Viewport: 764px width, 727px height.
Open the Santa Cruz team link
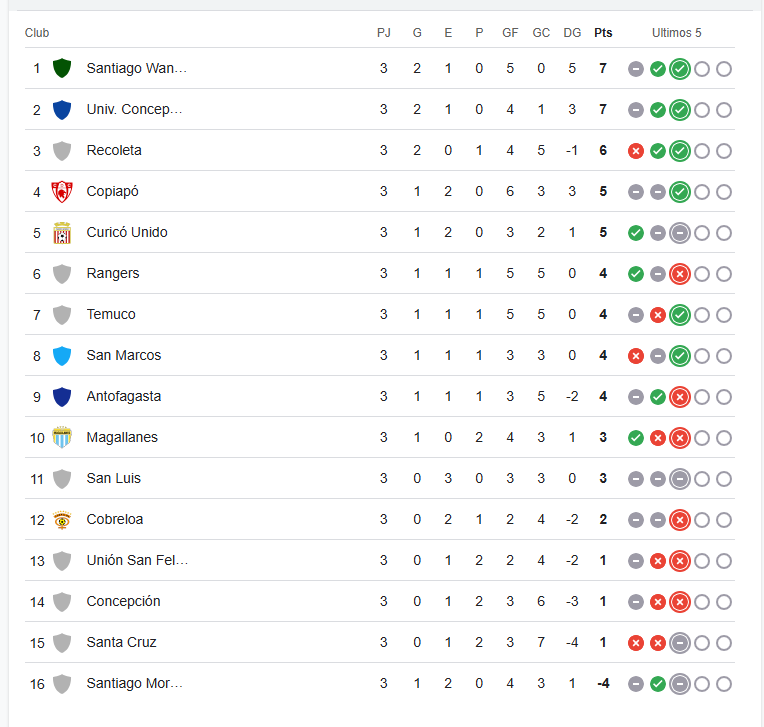(121, 642)
